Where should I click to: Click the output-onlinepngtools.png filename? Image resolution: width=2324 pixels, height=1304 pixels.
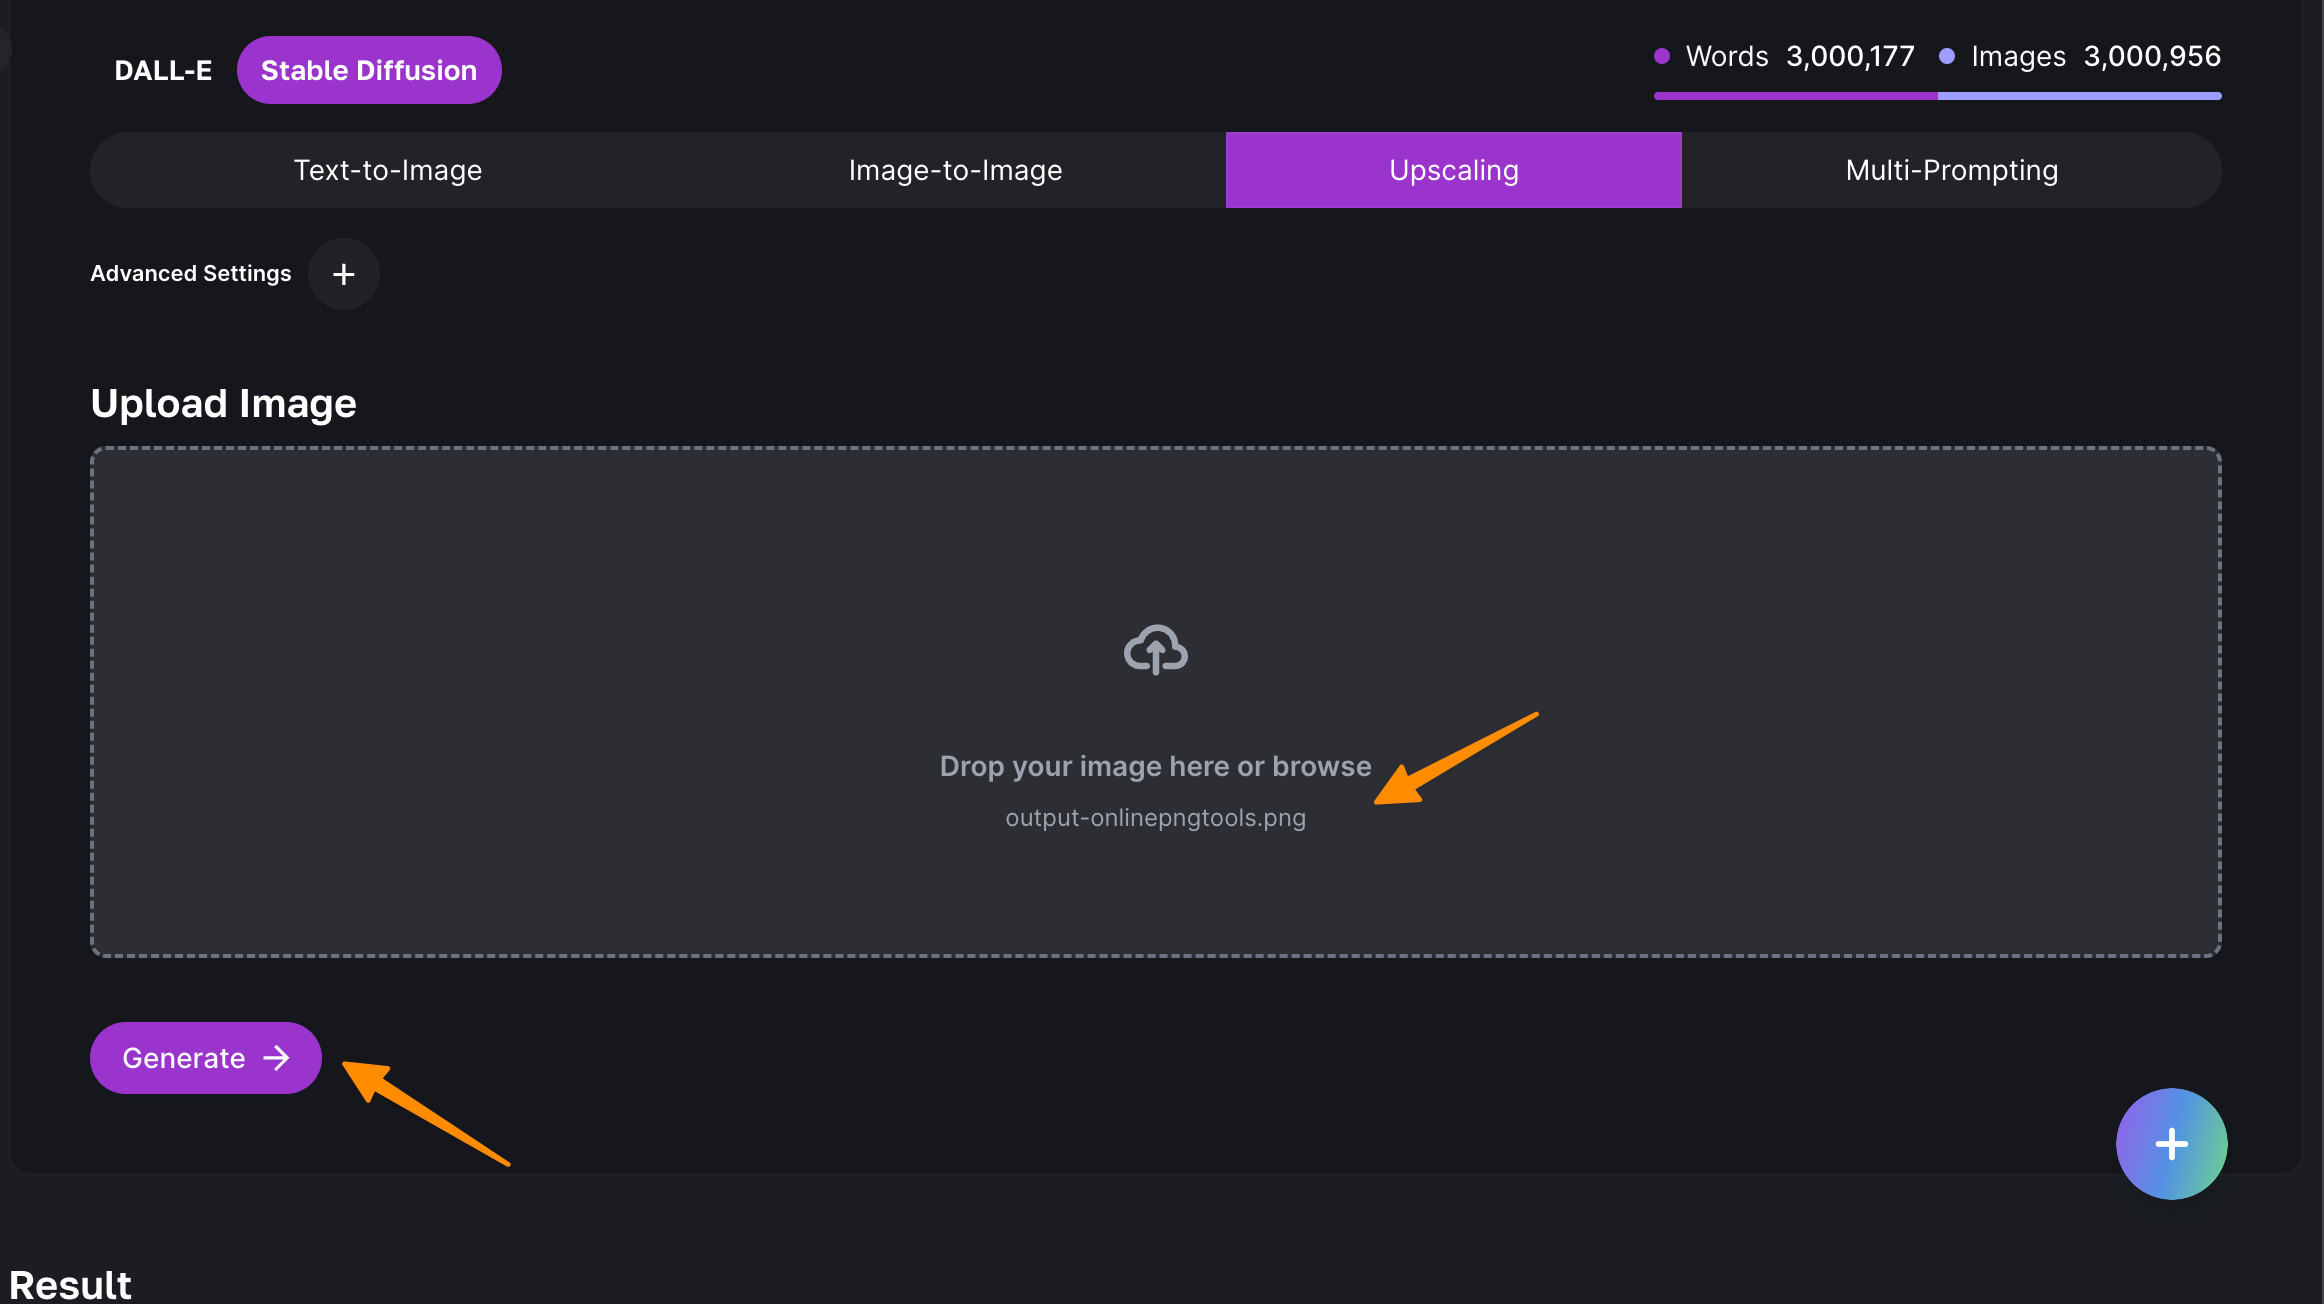coord(1155,818)
